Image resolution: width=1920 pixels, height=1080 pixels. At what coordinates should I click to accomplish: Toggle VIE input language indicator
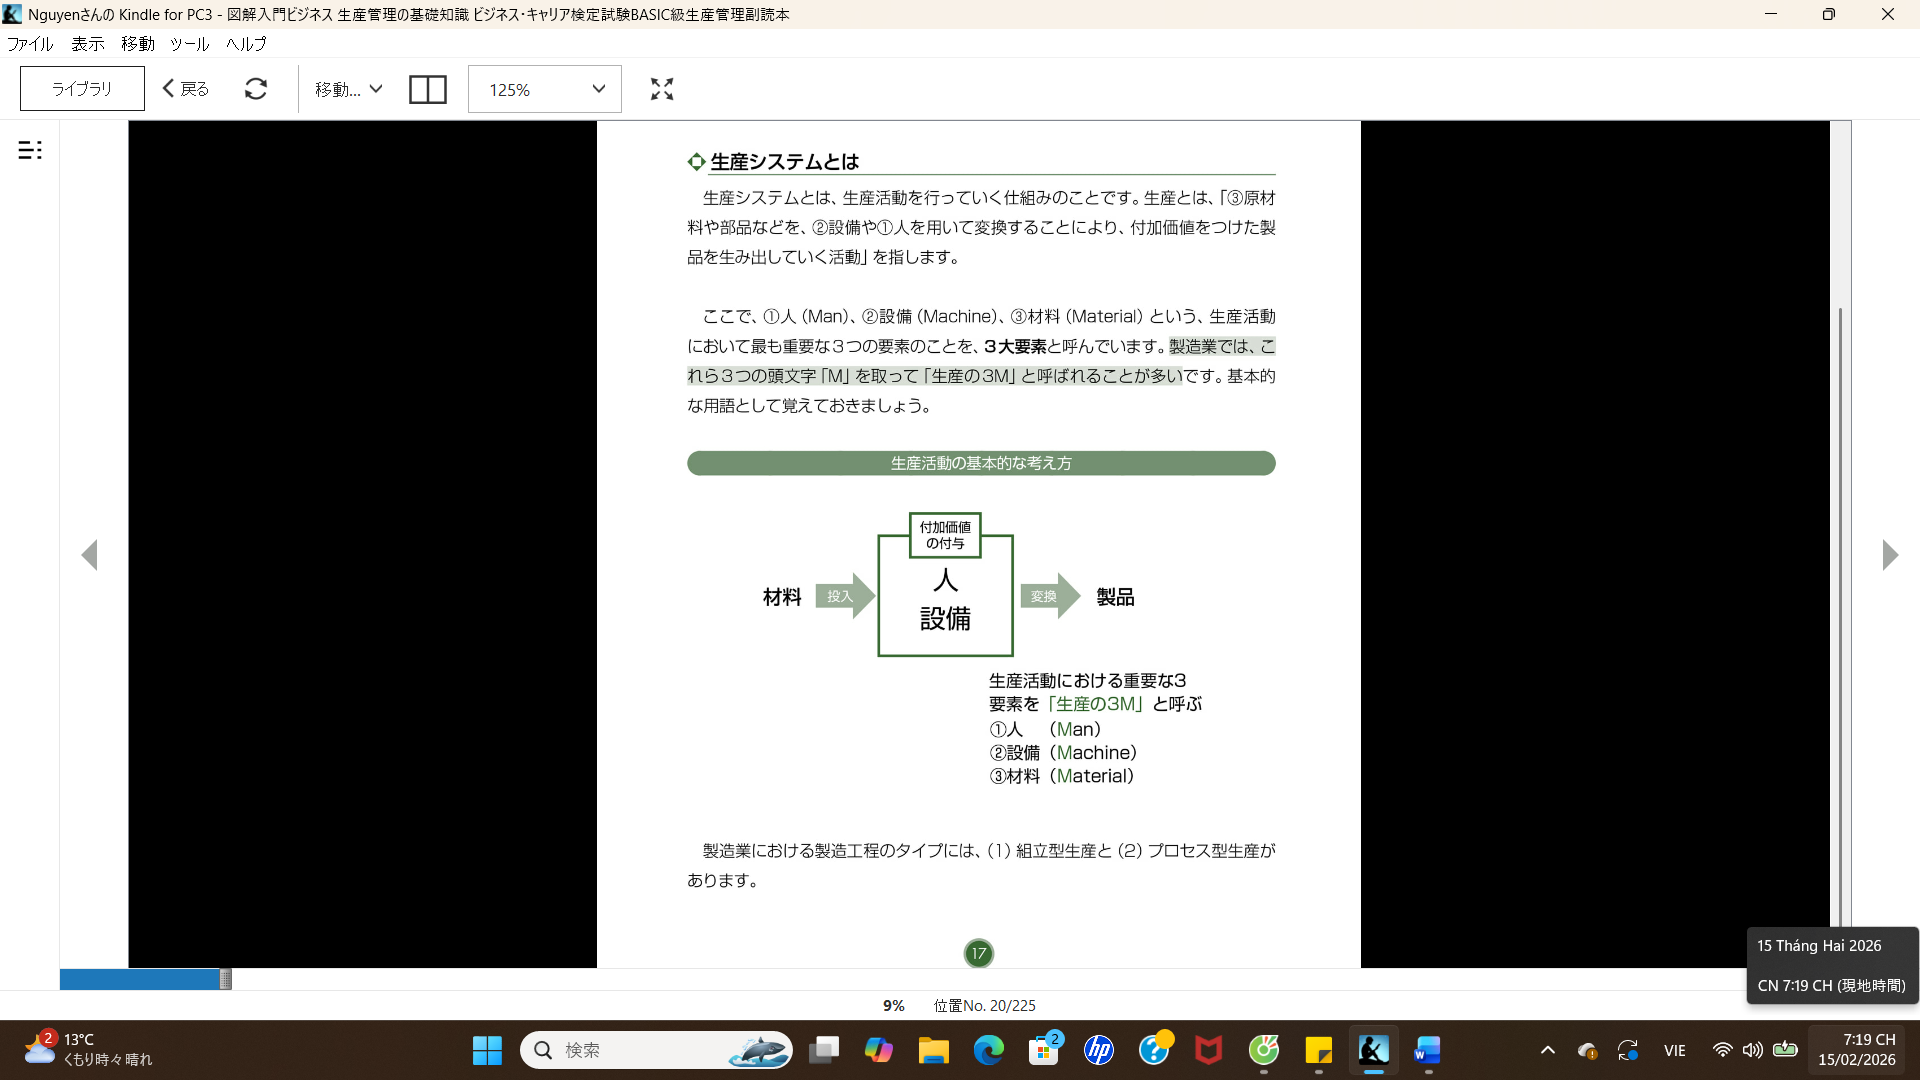(1674, 1050)
